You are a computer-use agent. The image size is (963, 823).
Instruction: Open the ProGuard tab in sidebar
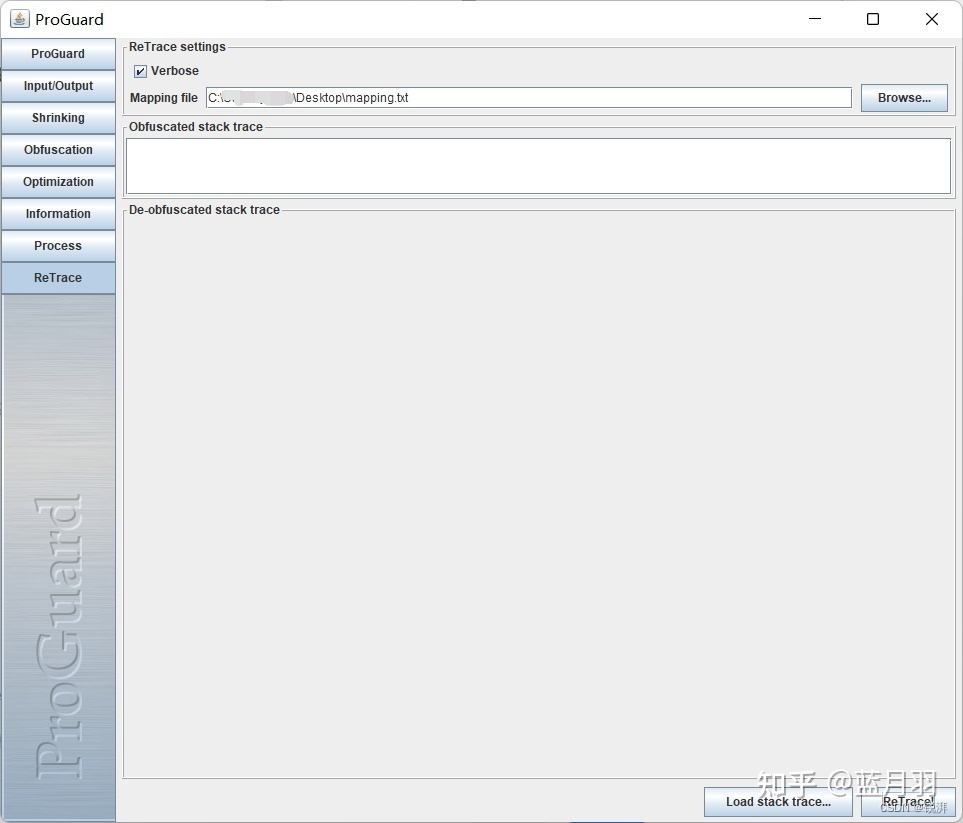click(x=58, y=54)
